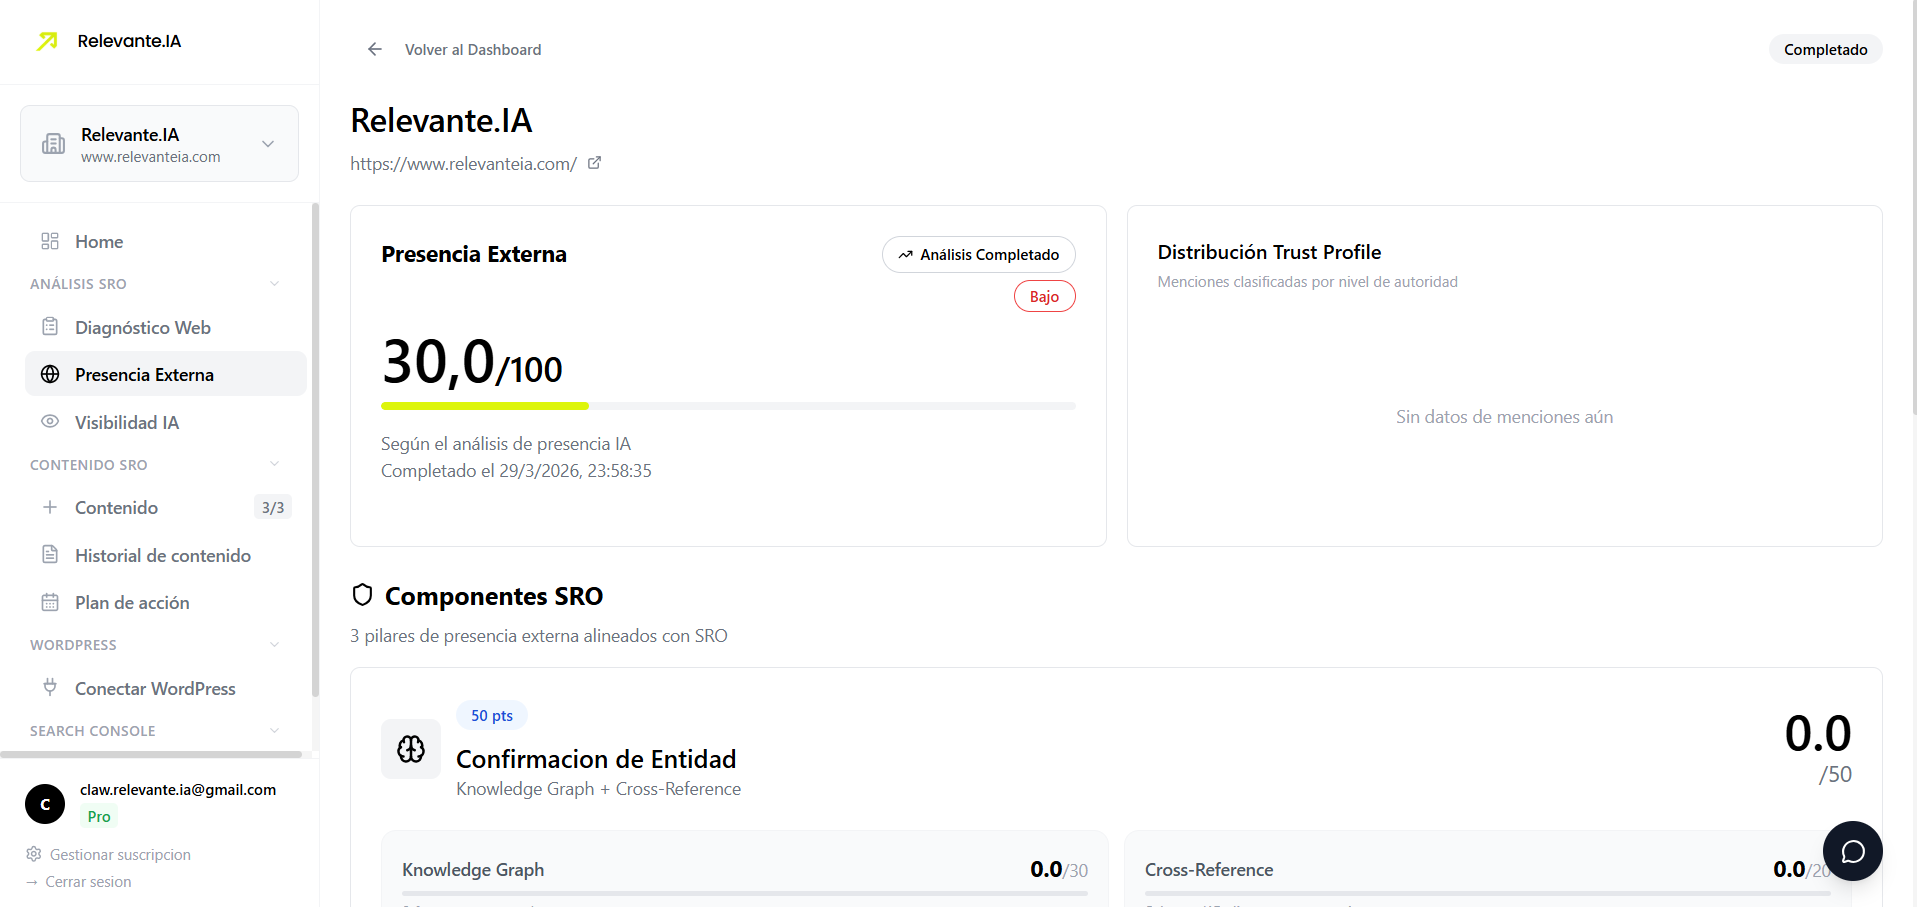Click the claw.relevante.ia avatar circle
Viewport: 1917px width, 907px height.
(44, 804)
